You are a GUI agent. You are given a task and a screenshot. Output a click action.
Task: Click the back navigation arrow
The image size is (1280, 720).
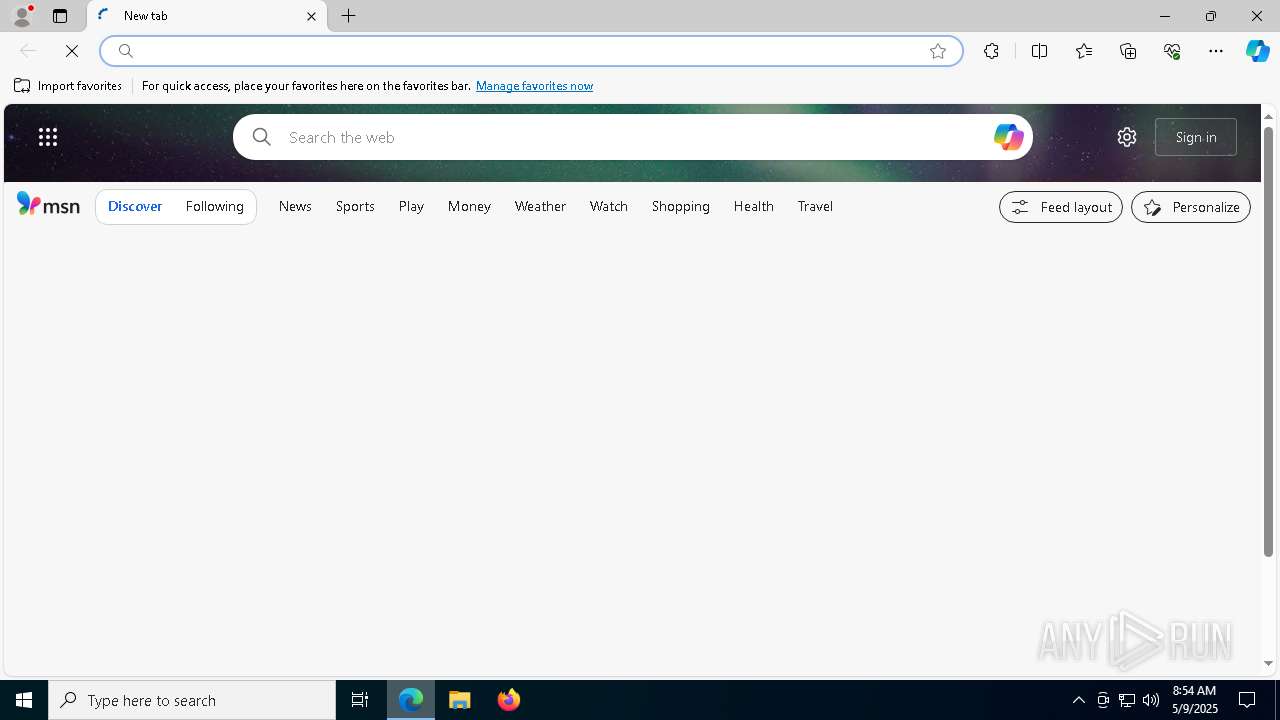tap(28, 51)
